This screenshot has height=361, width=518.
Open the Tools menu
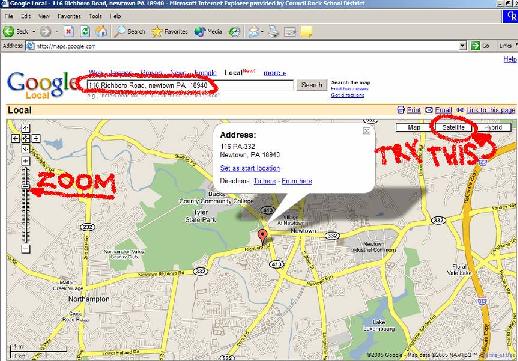tap(95, 16)
